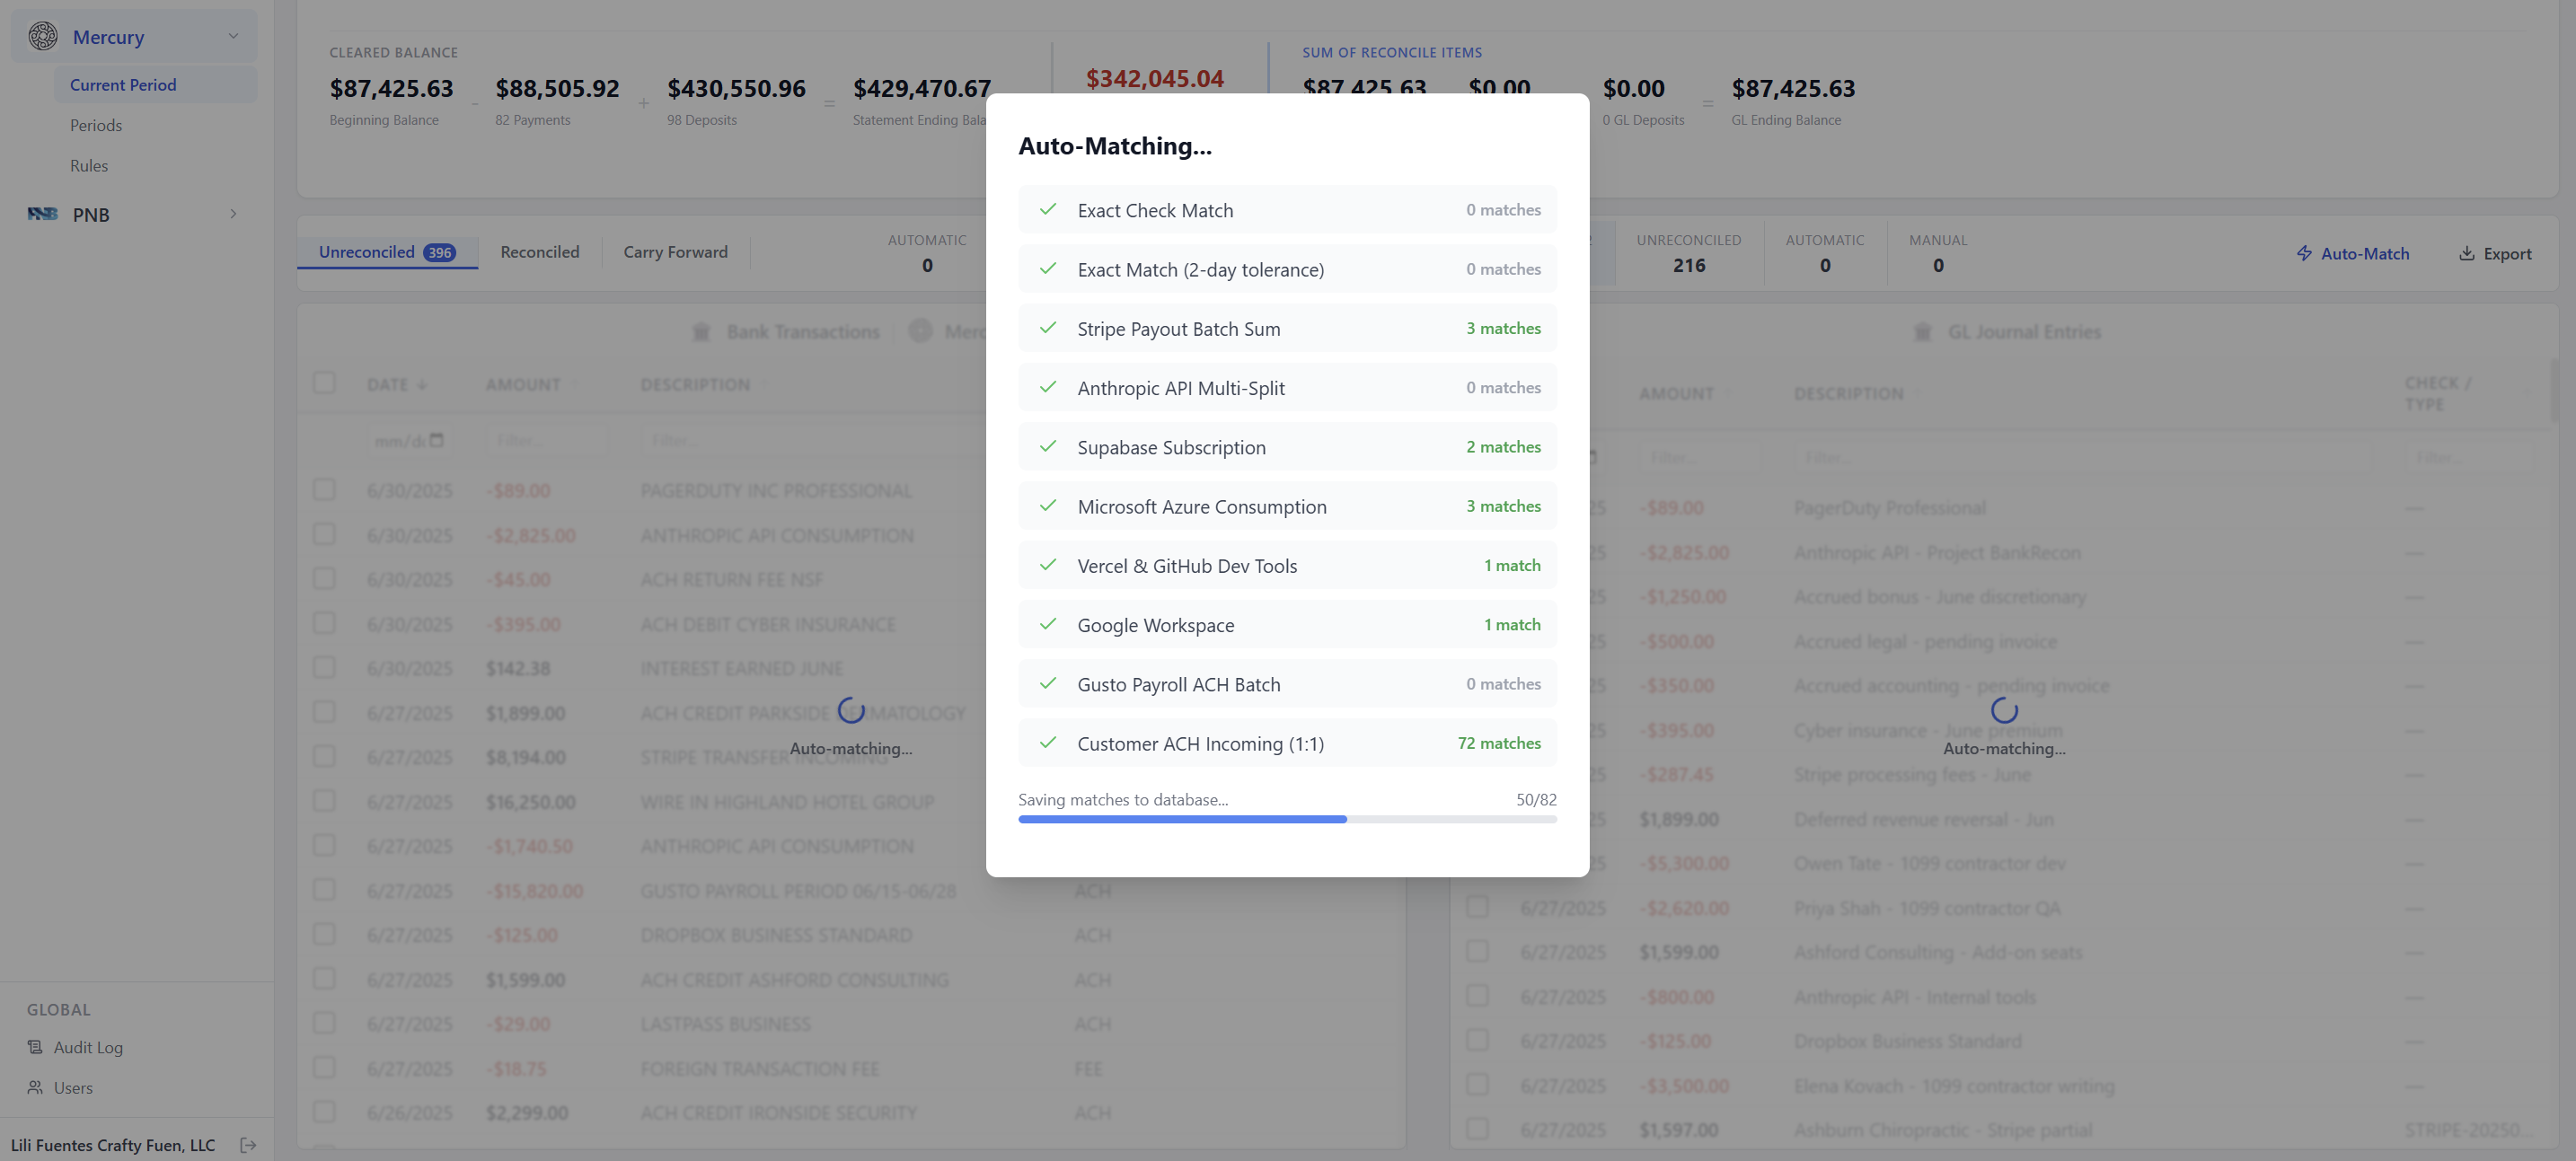Click the Auto-Match button
The width and height of the screenshot is (2576, 1161).
pos(2352,253)
